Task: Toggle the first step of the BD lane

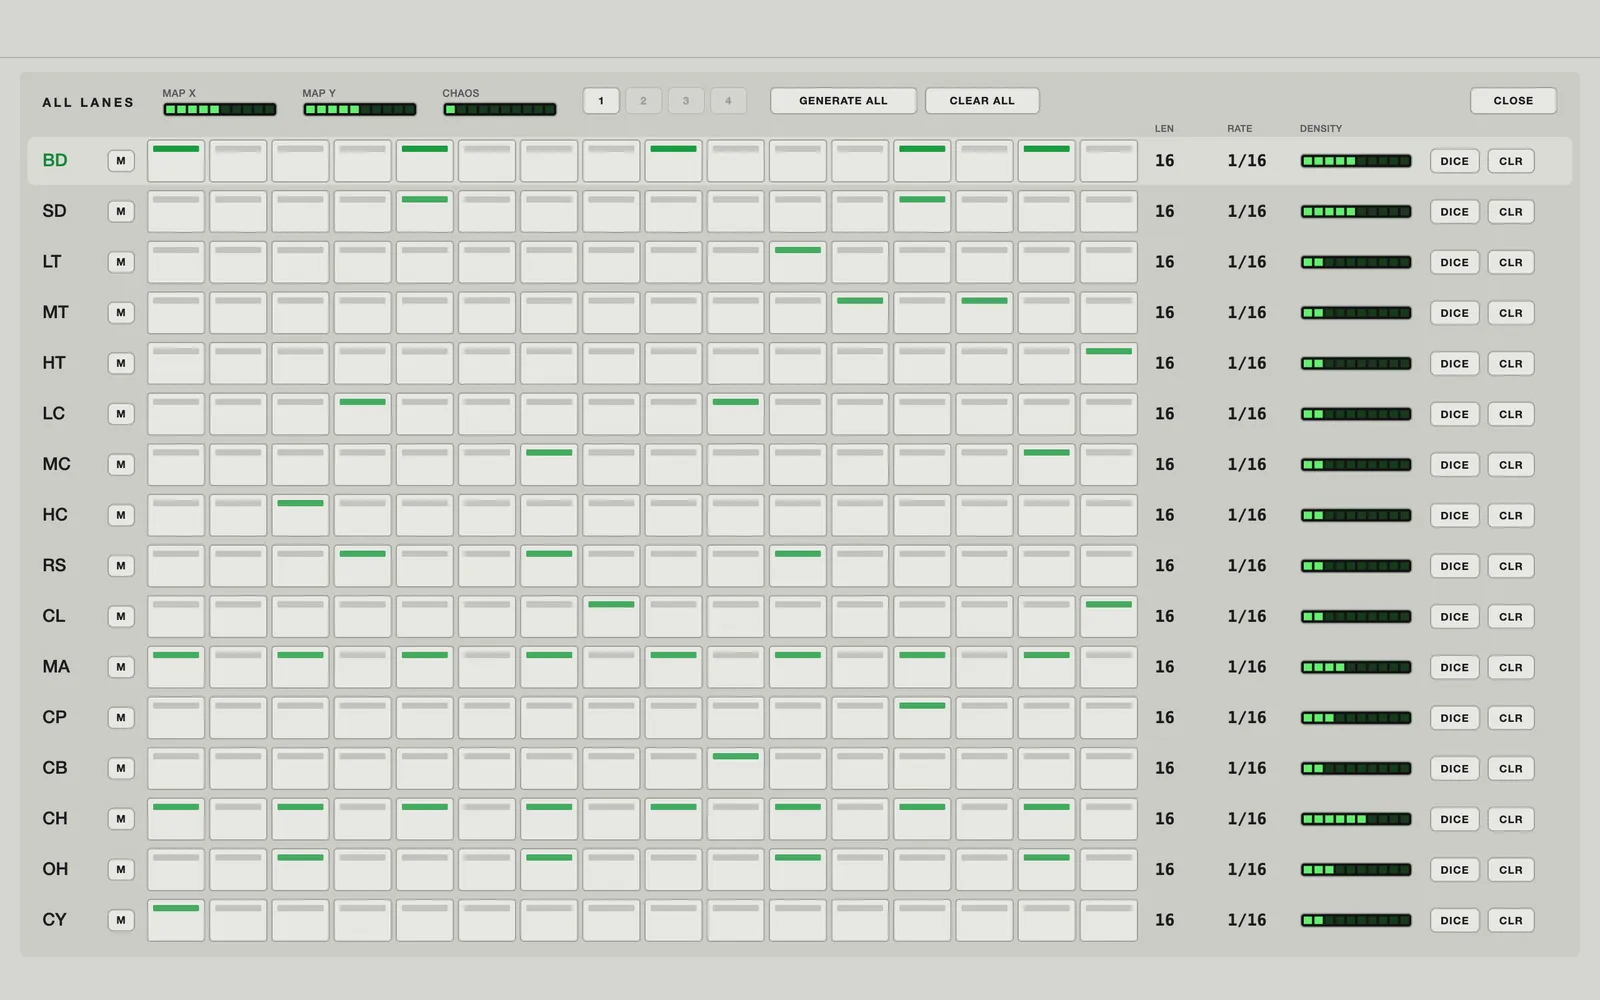Action: 176,161
